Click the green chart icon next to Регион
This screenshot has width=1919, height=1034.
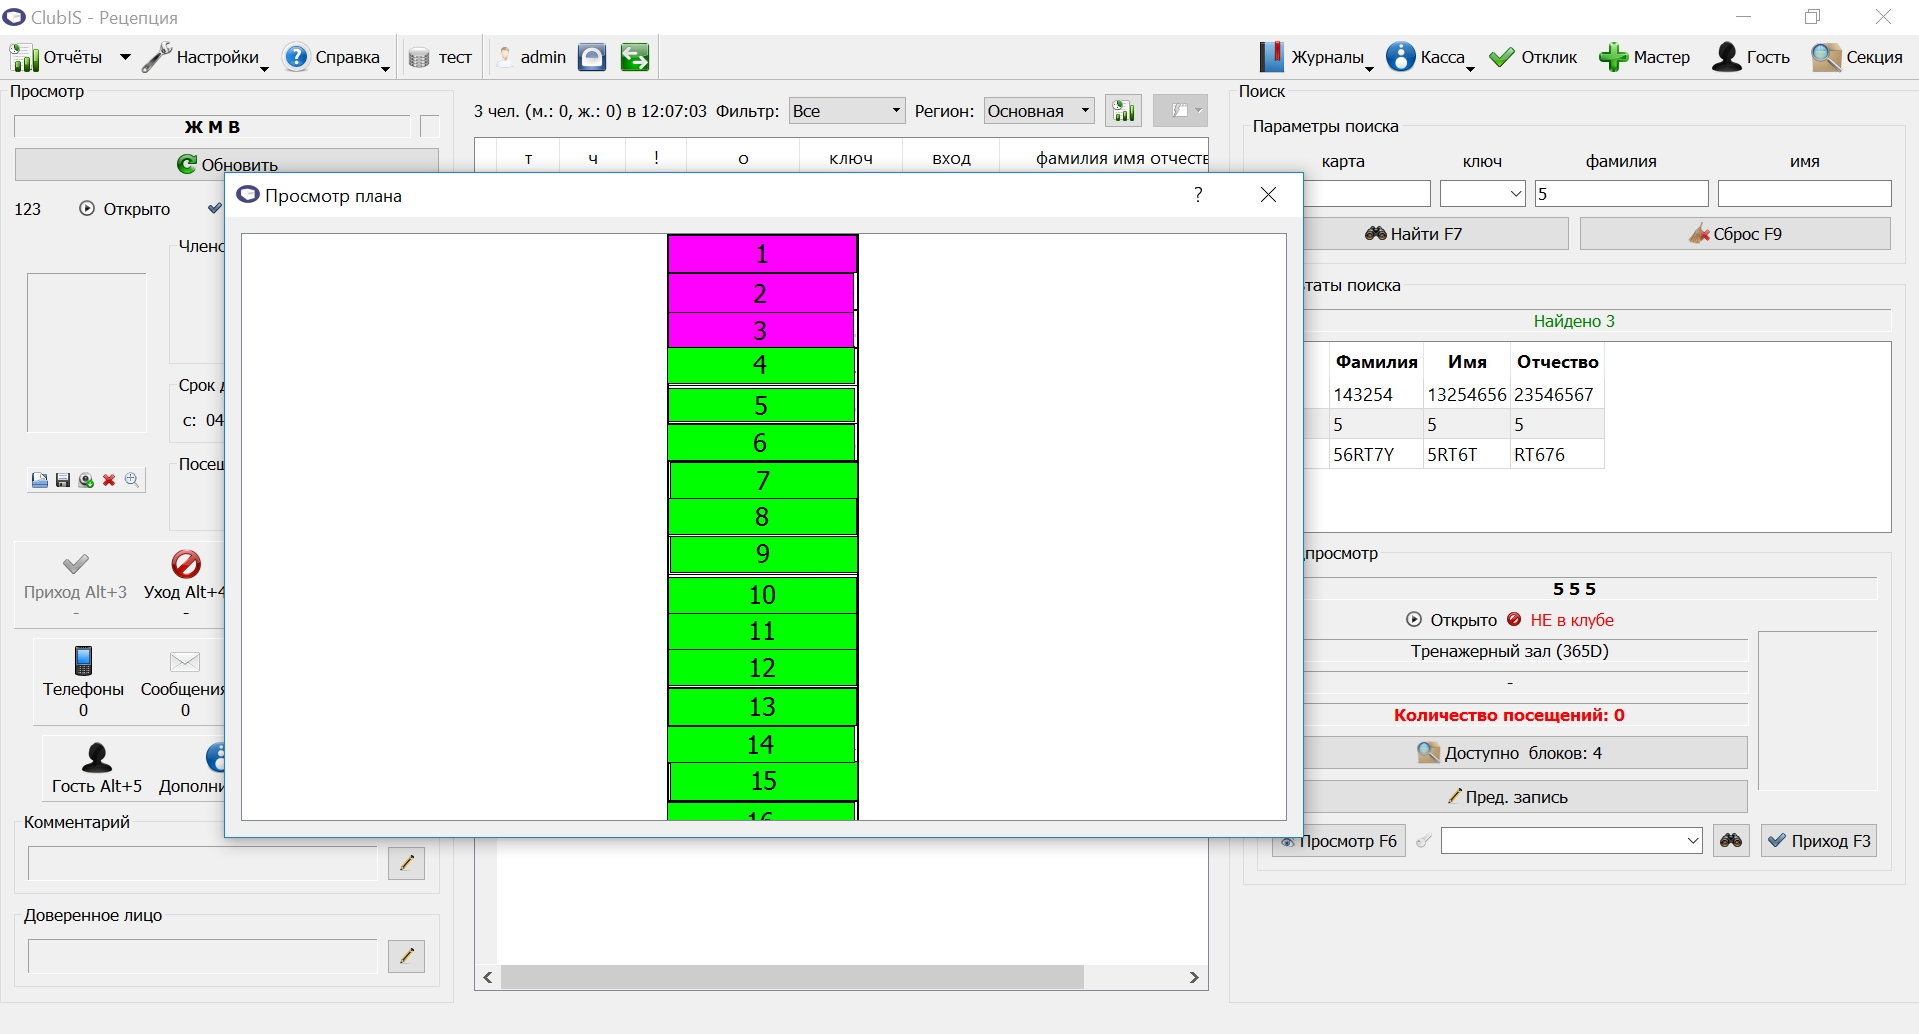(x=1124, y=111)
